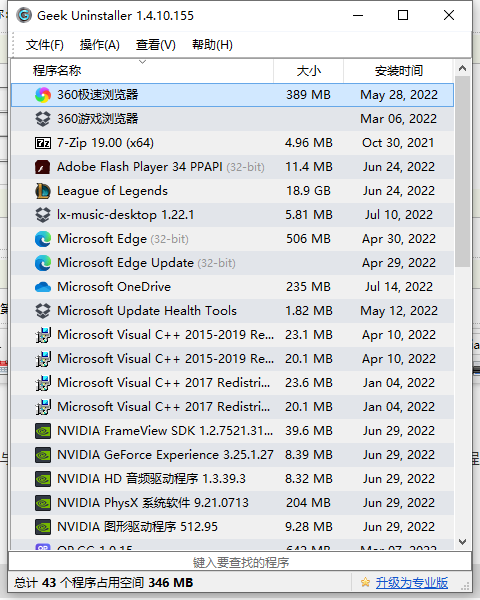Click the Microsoft Update Health Tools icon
The image size is (480, 600).
[43, 311]
